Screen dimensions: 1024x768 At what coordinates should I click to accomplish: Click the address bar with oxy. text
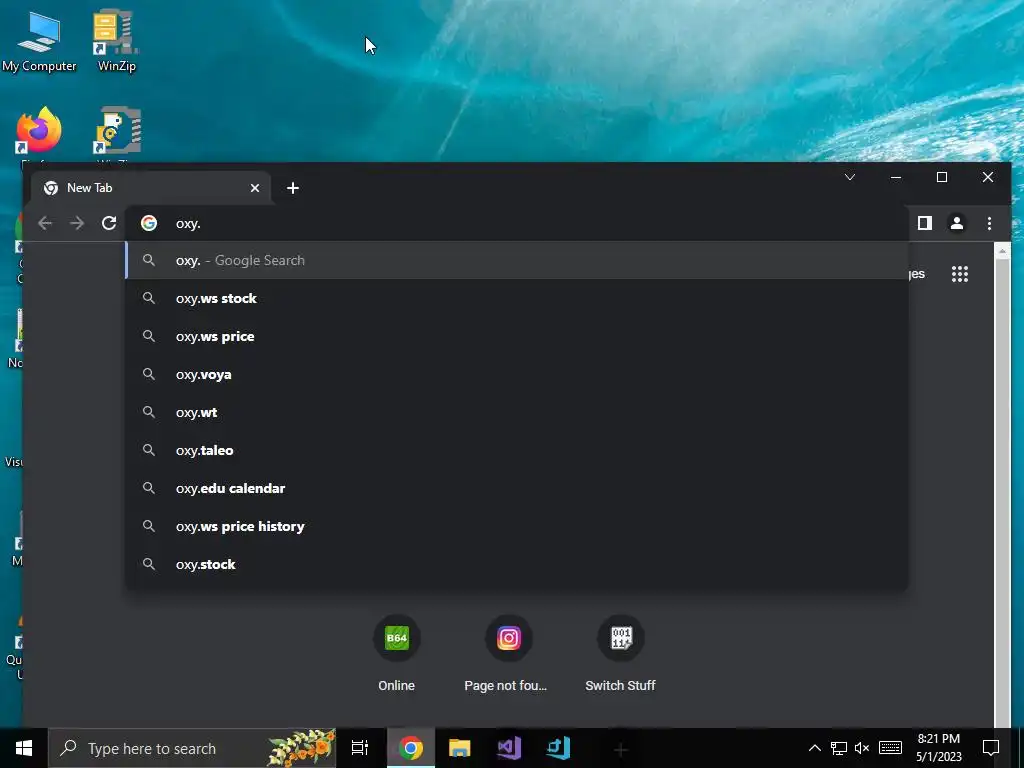coord(516,223)
